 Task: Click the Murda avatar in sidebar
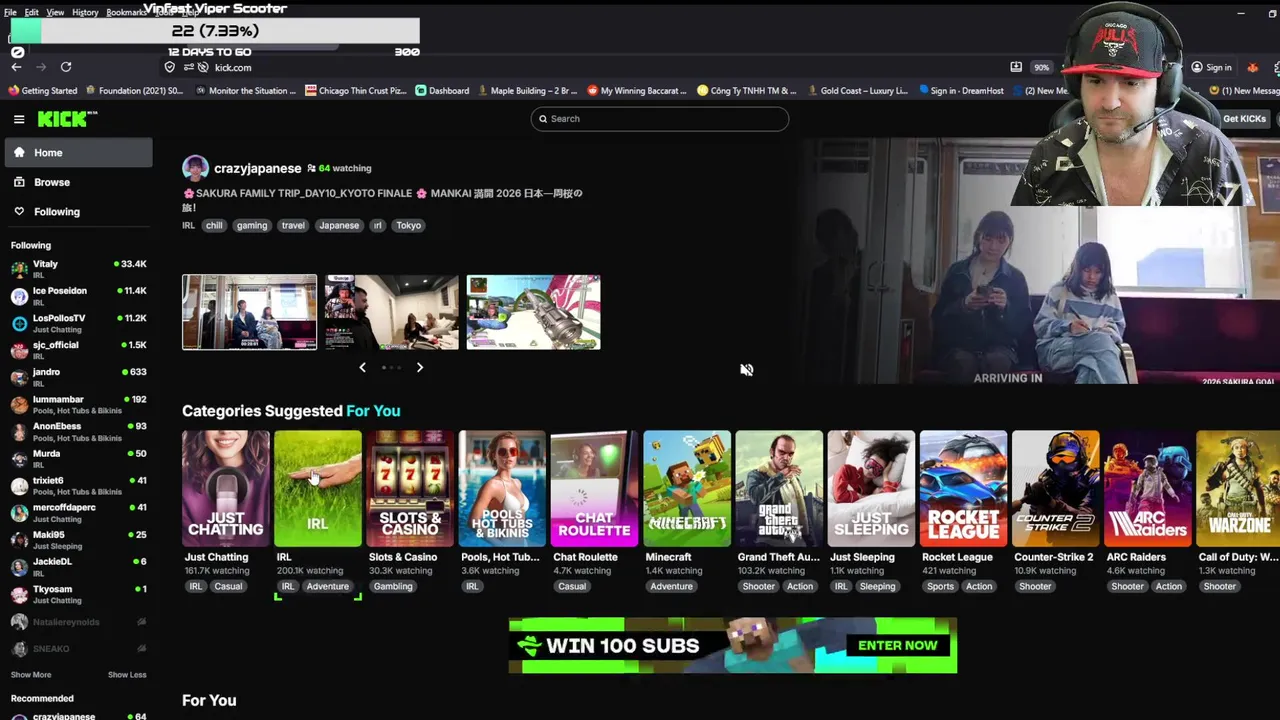(x=19, y=458)
